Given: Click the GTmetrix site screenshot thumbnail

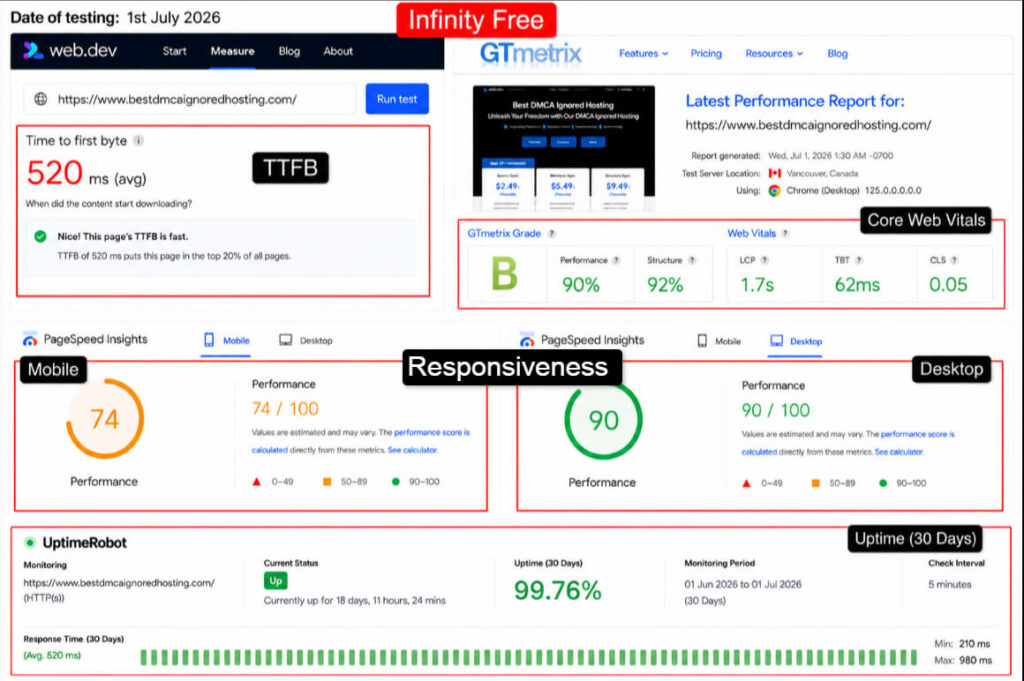Looking at the screenshot, I should (x=564, y=148).
